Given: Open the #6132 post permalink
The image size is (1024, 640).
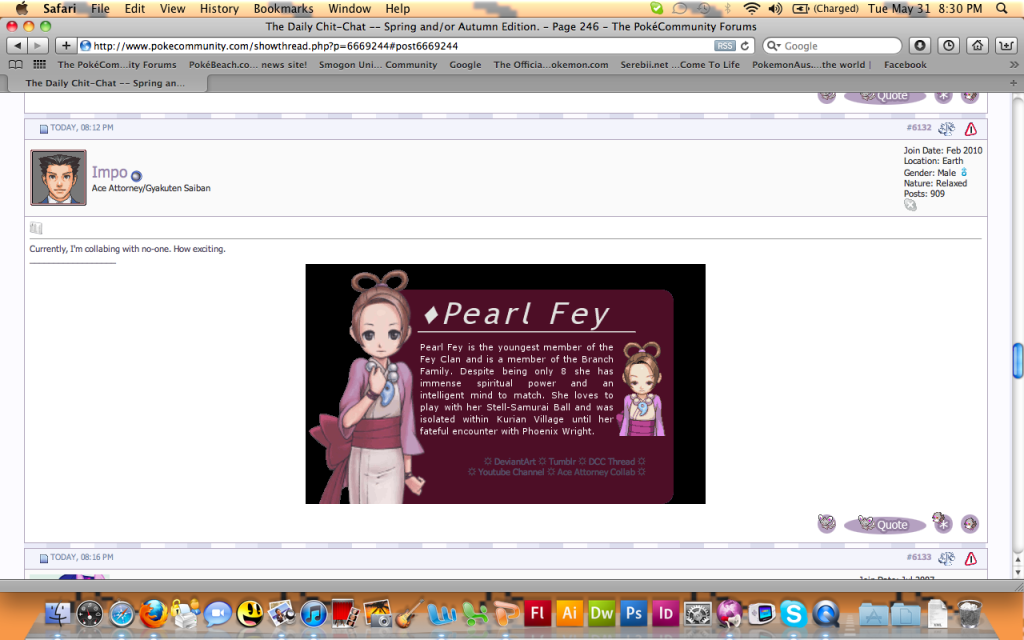Looking at the screenshot, I should coord(919,127).
